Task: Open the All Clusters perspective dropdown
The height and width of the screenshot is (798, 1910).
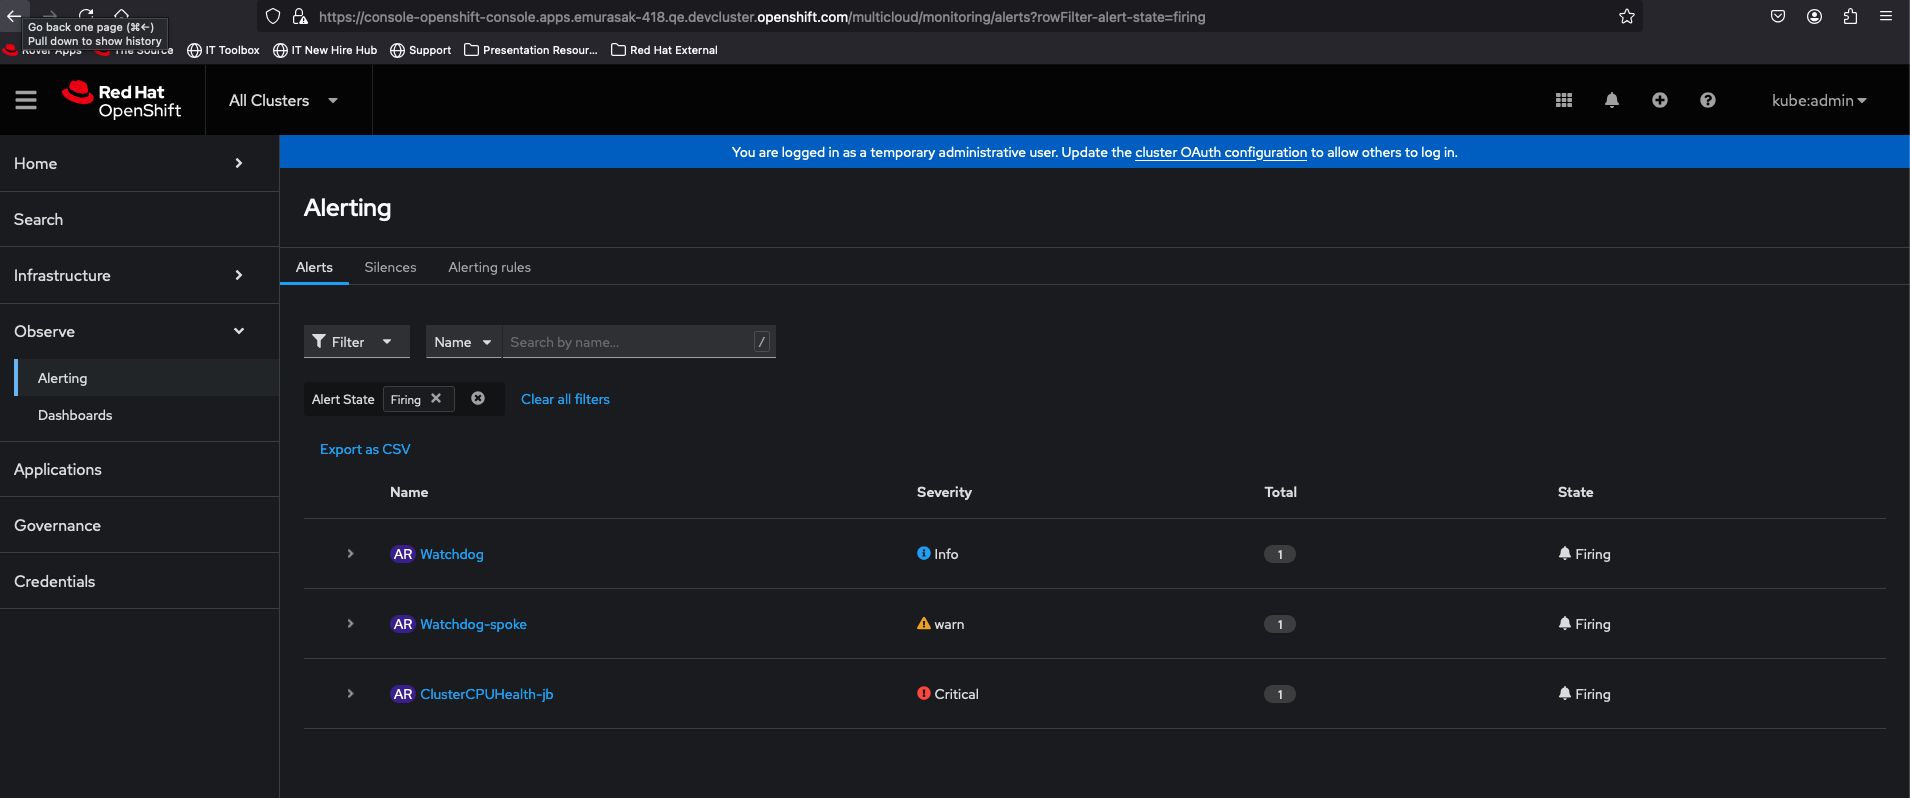Action: coord(284,100)
